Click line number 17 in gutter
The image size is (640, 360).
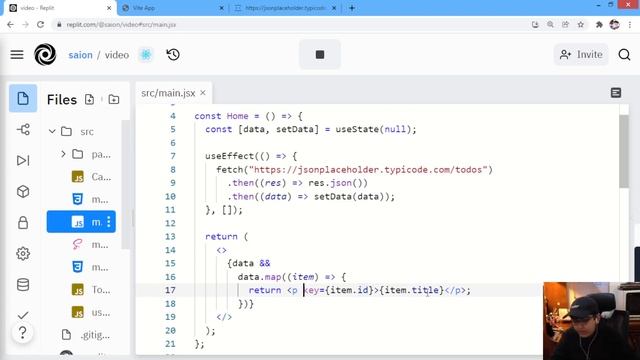[170, 290]
